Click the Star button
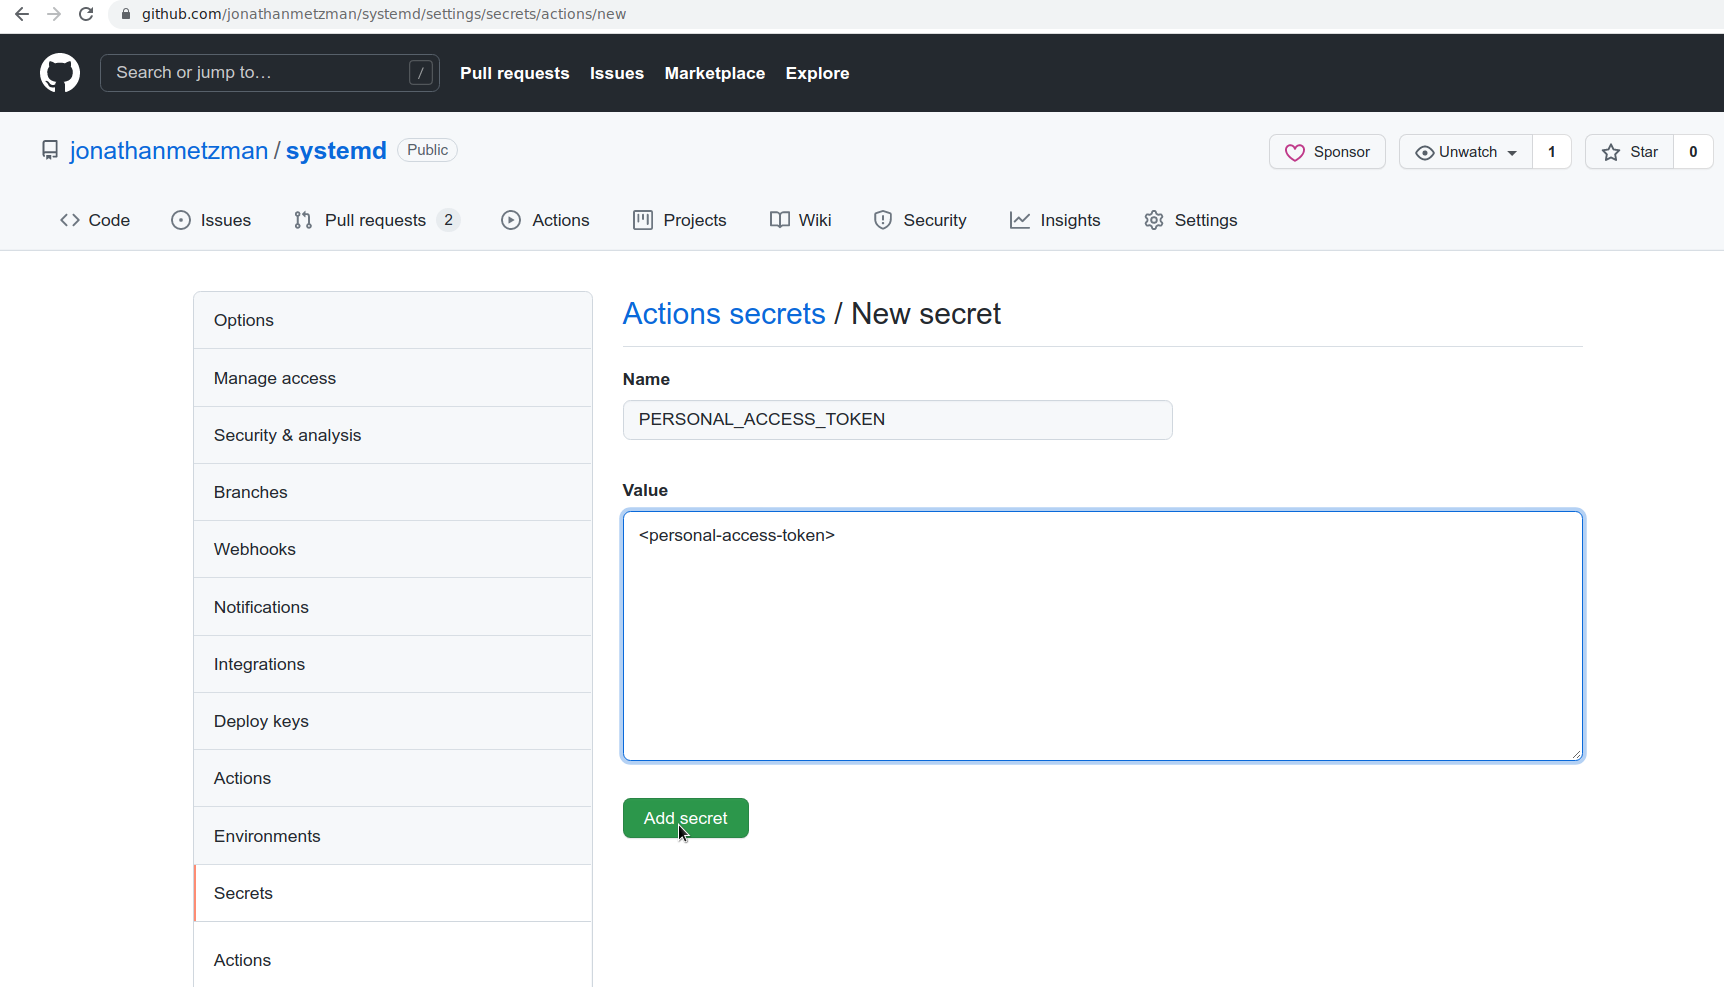1724x987 pixels. pos(1629,152)
